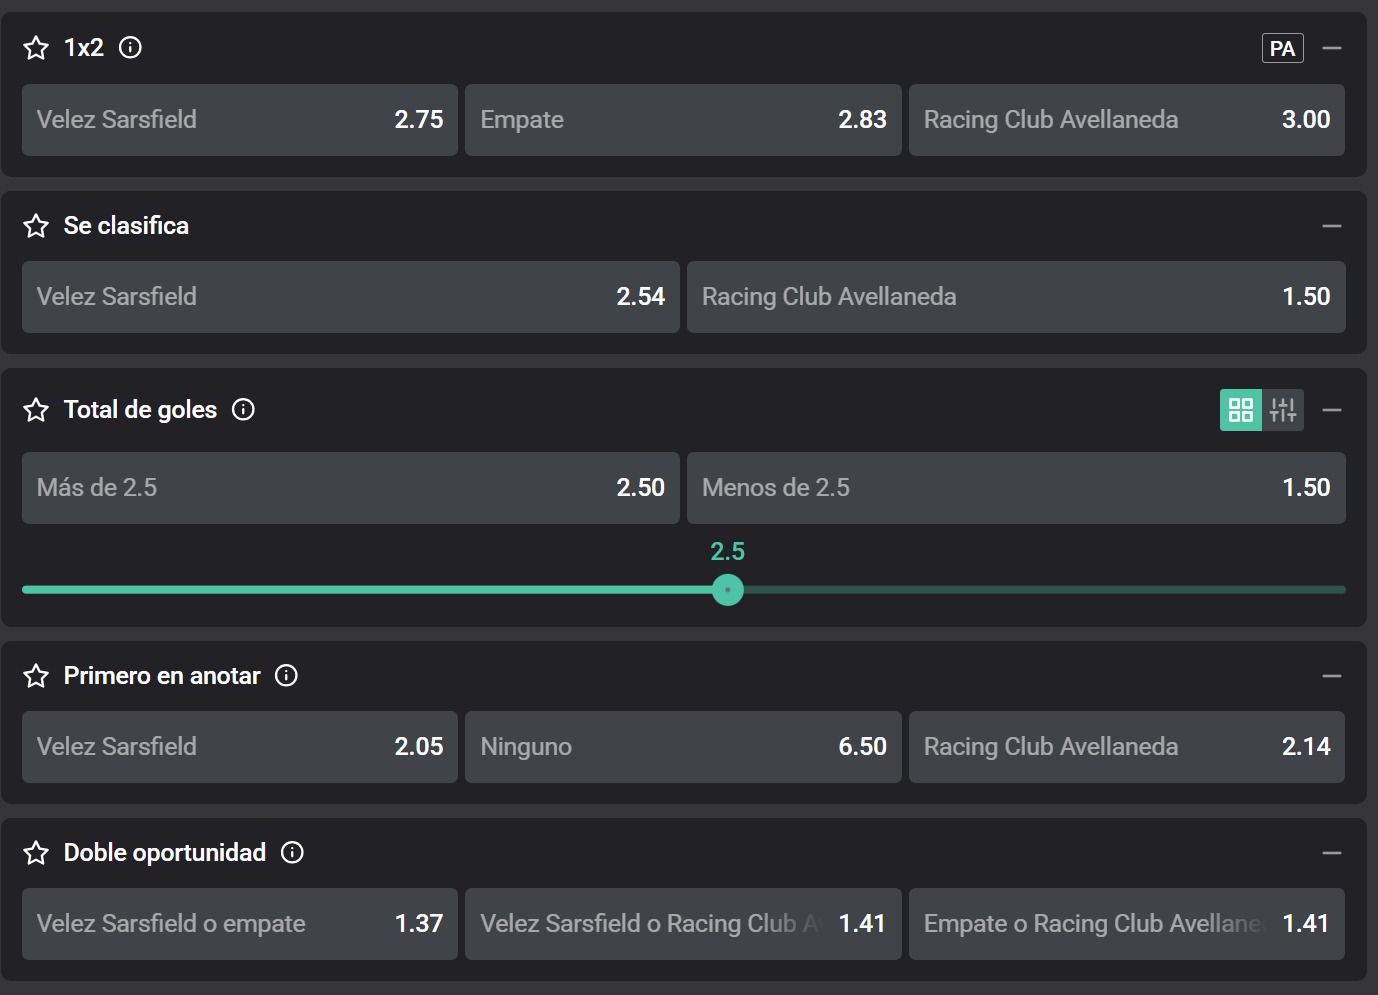Click the Doble oportunidad heading

(165, 853)
